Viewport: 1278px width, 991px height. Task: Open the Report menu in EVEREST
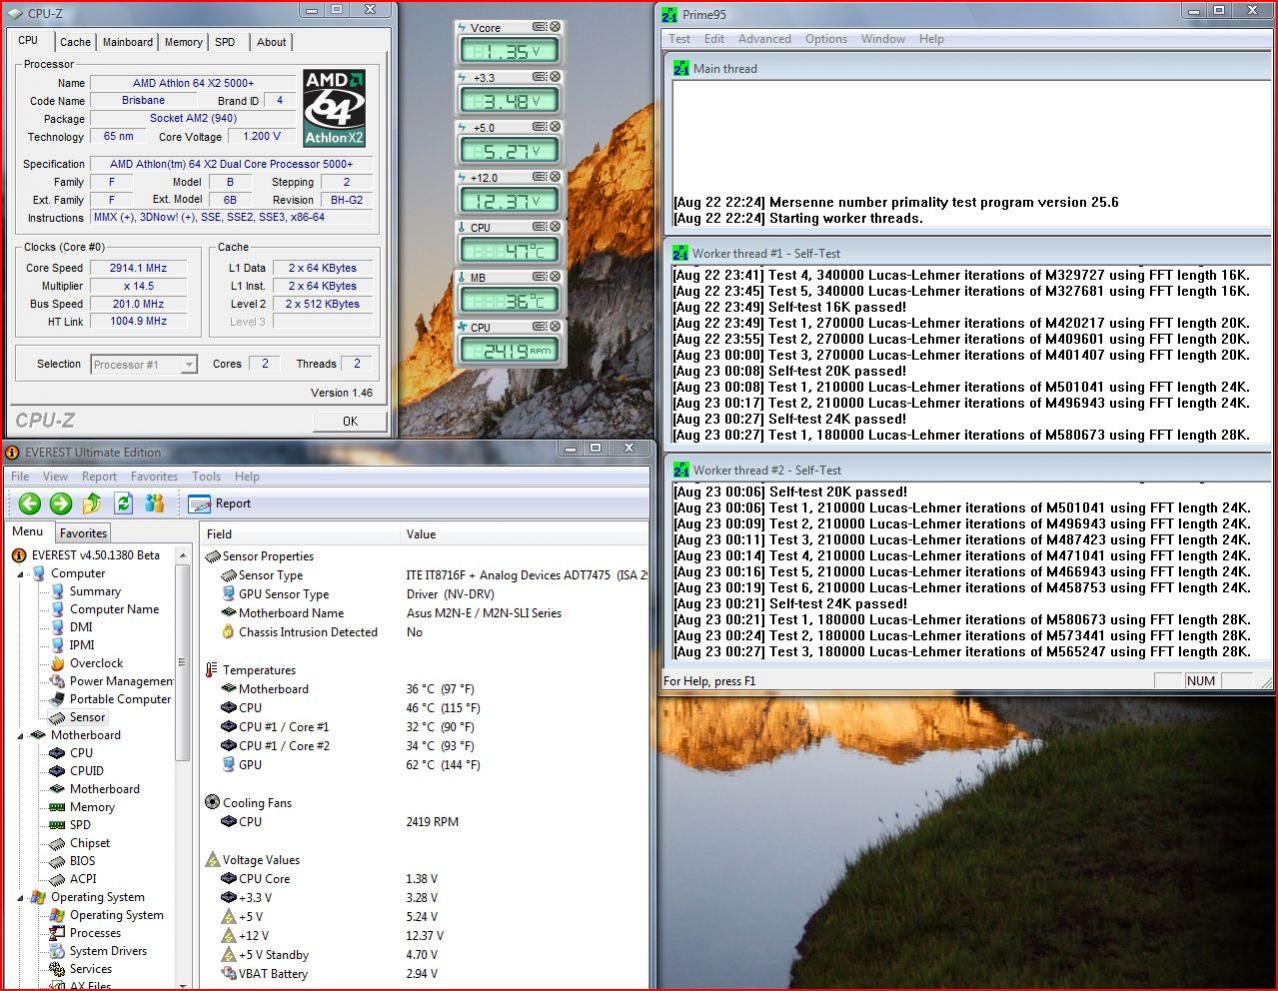[99, 477]
